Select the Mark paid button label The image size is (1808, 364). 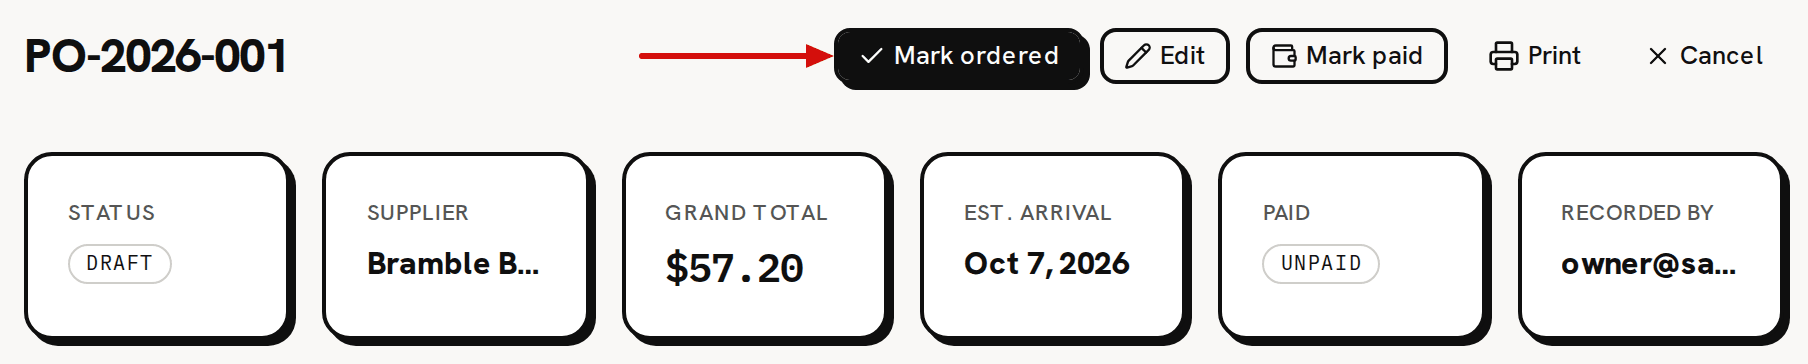click(x=1364, y=56)
